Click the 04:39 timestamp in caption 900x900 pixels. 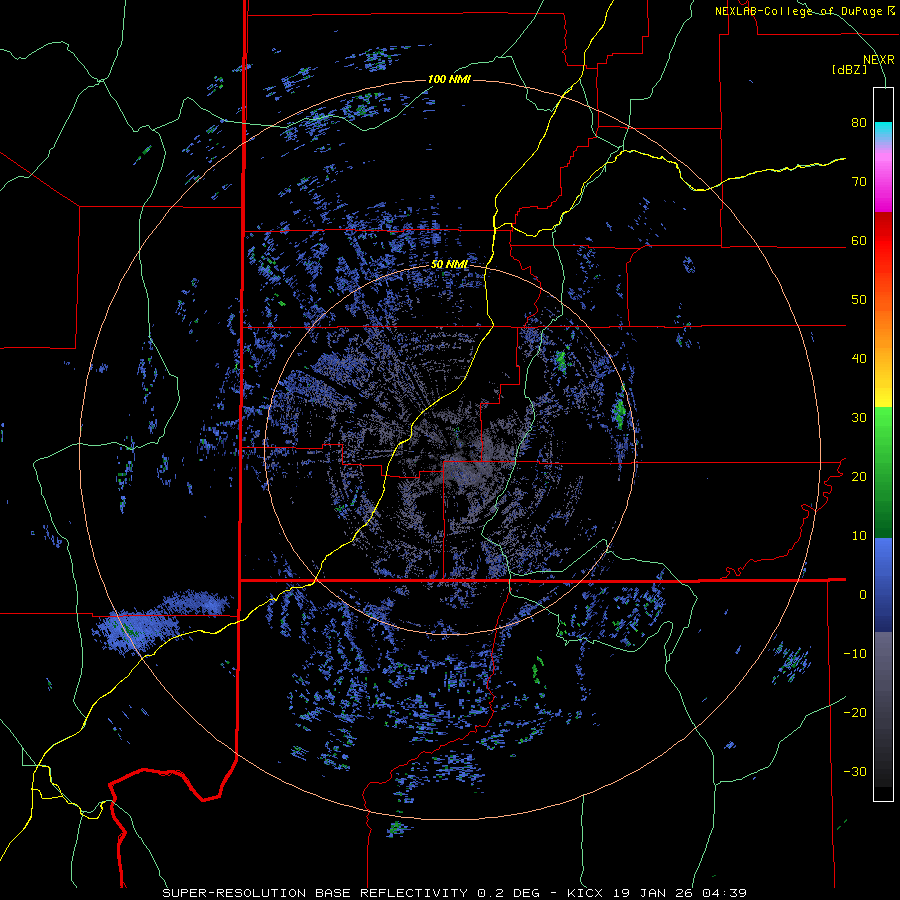[x=723, y=893]
